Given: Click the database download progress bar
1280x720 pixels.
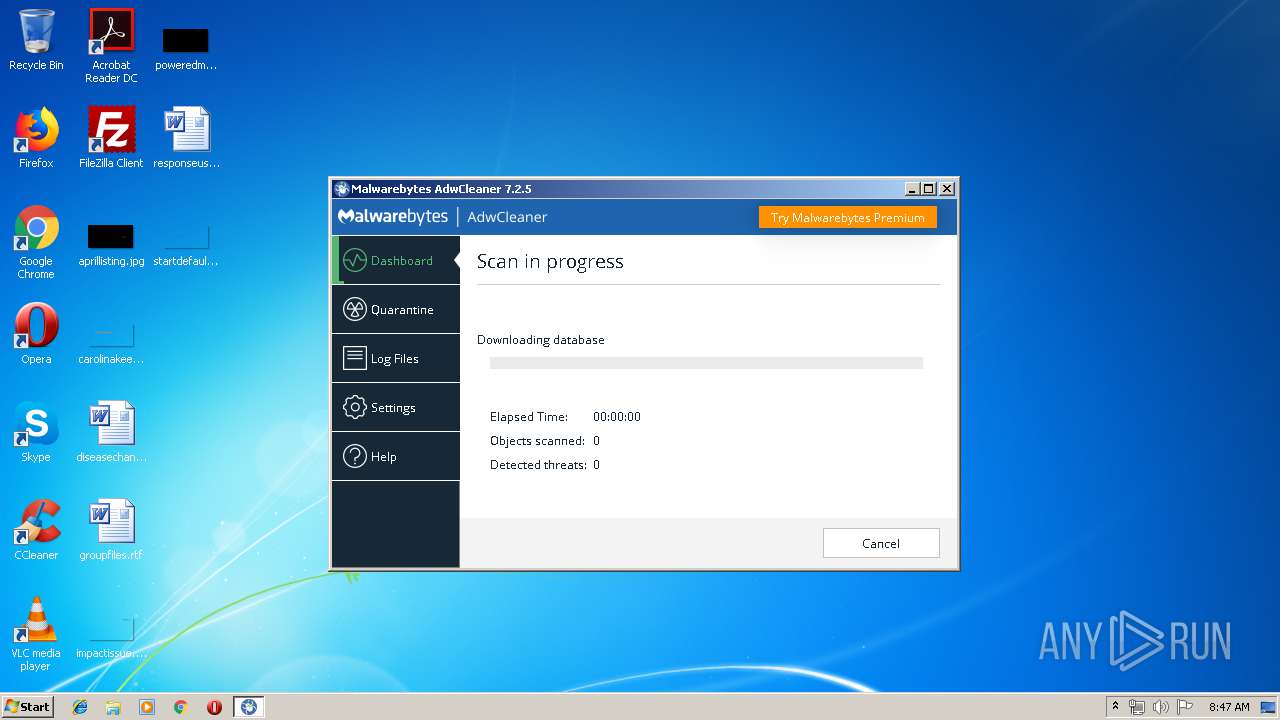Looking at the screenshot, I should tap(706, 363).
